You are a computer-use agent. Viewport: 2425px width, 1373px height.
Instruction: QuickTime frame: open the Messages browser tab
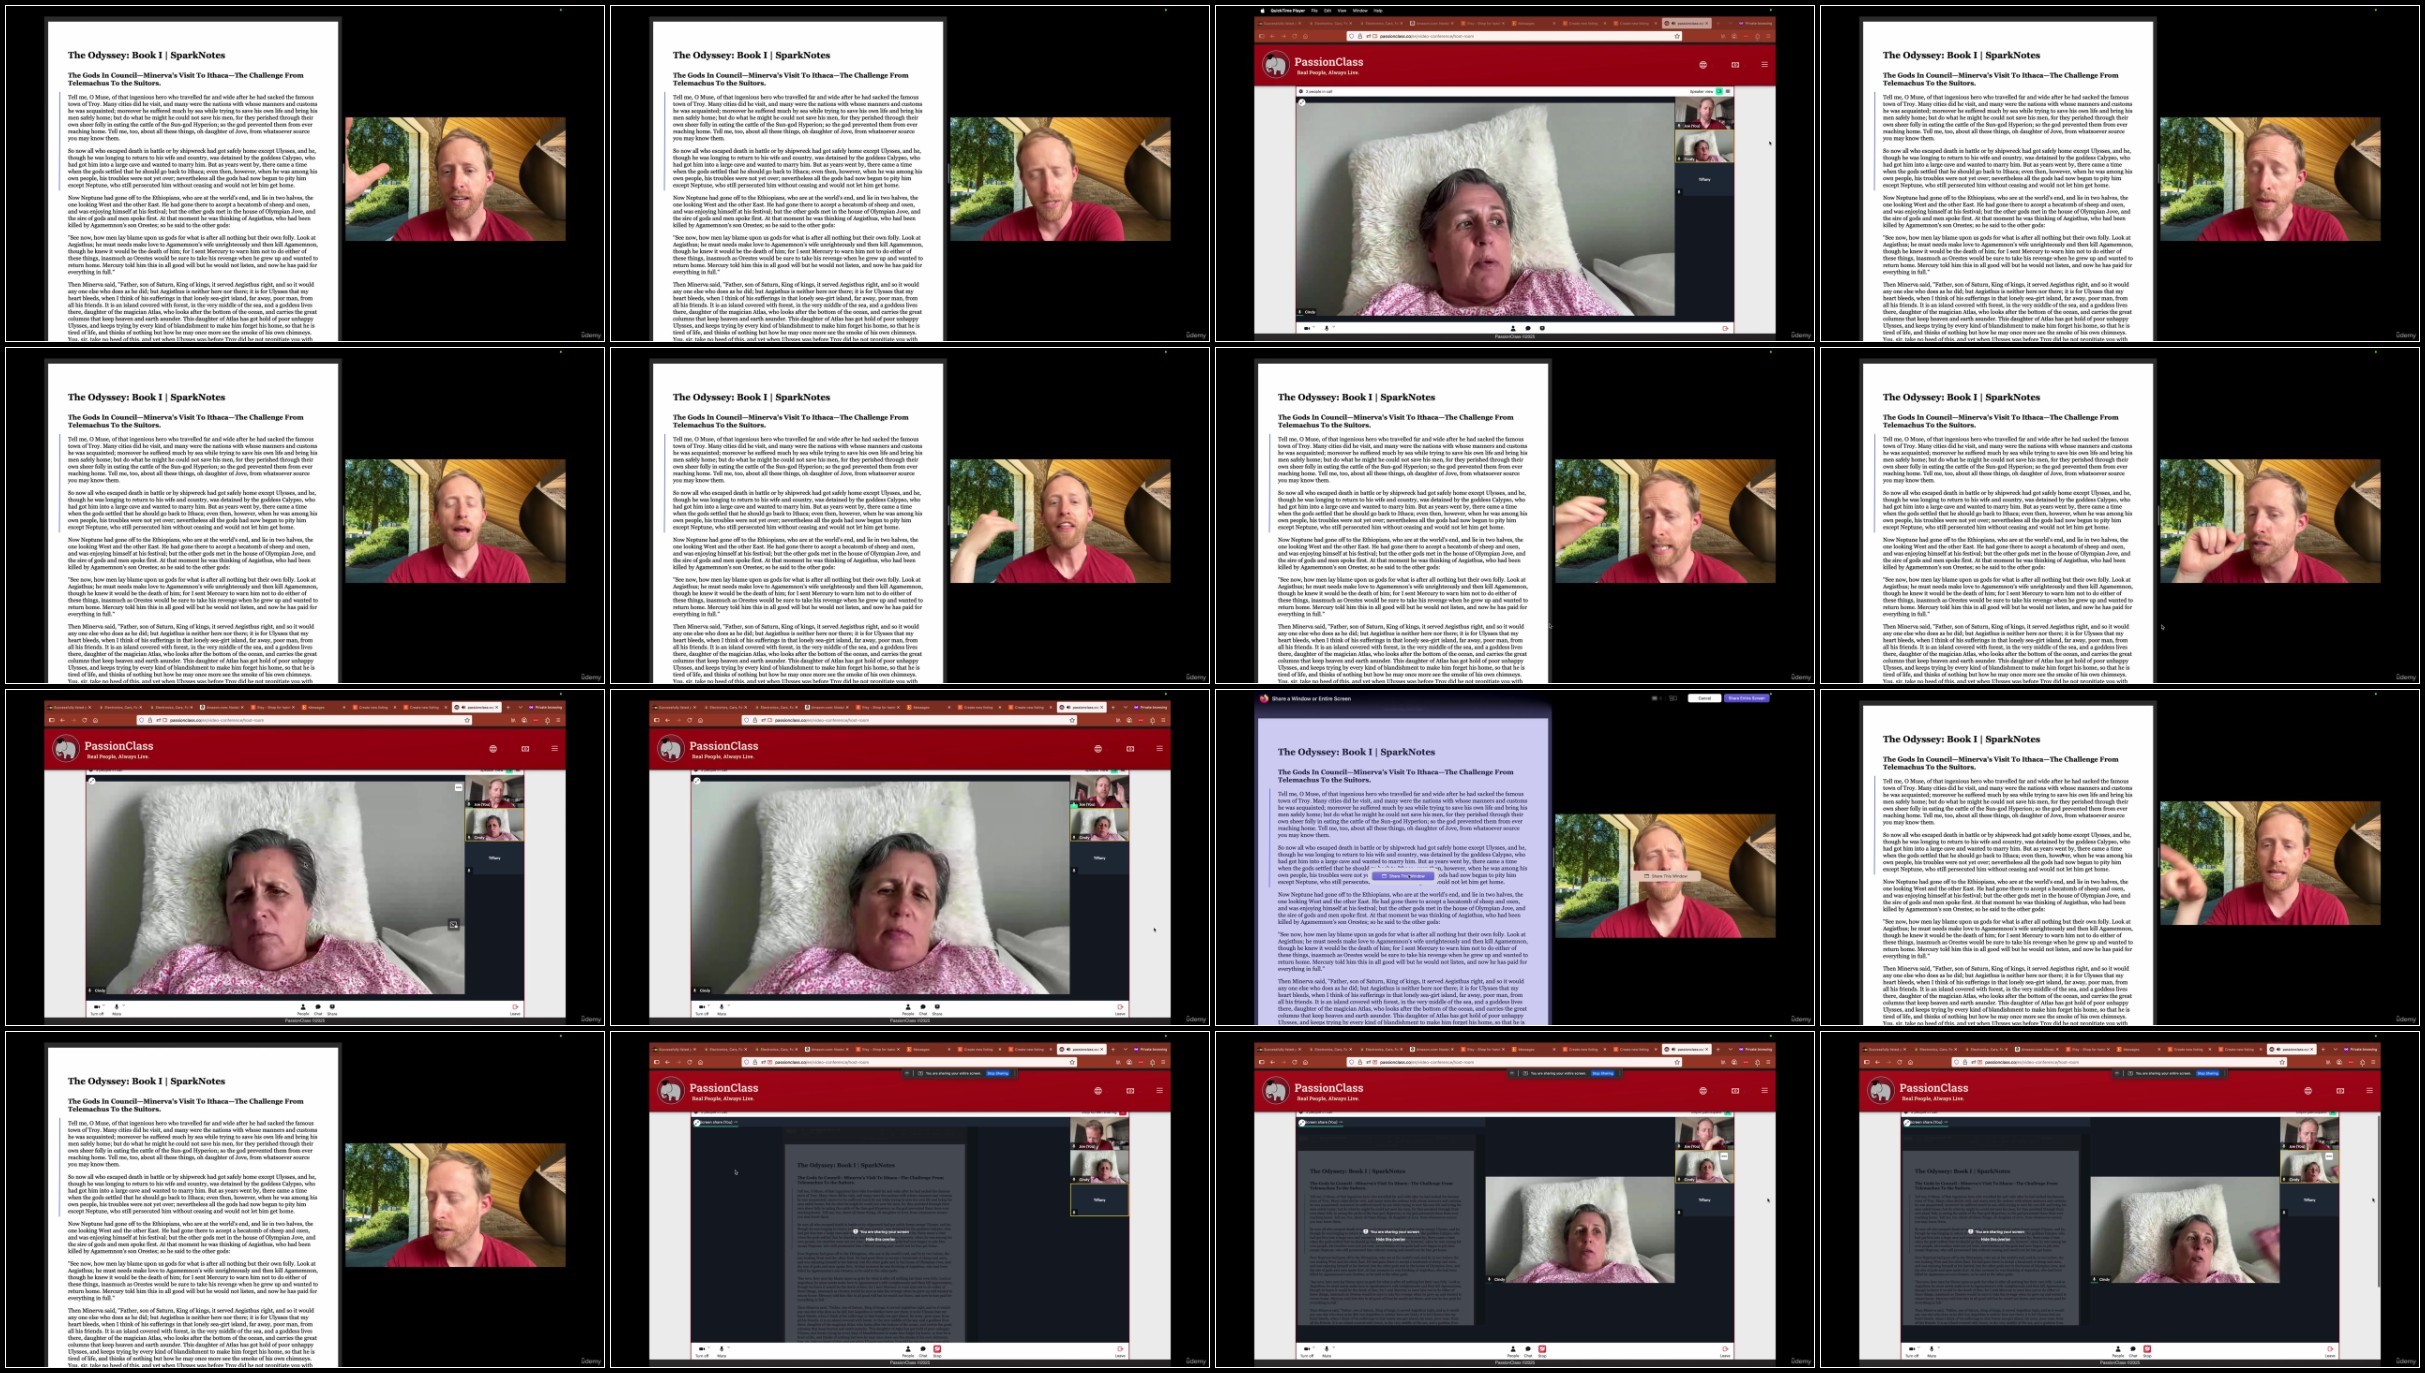1532,22
